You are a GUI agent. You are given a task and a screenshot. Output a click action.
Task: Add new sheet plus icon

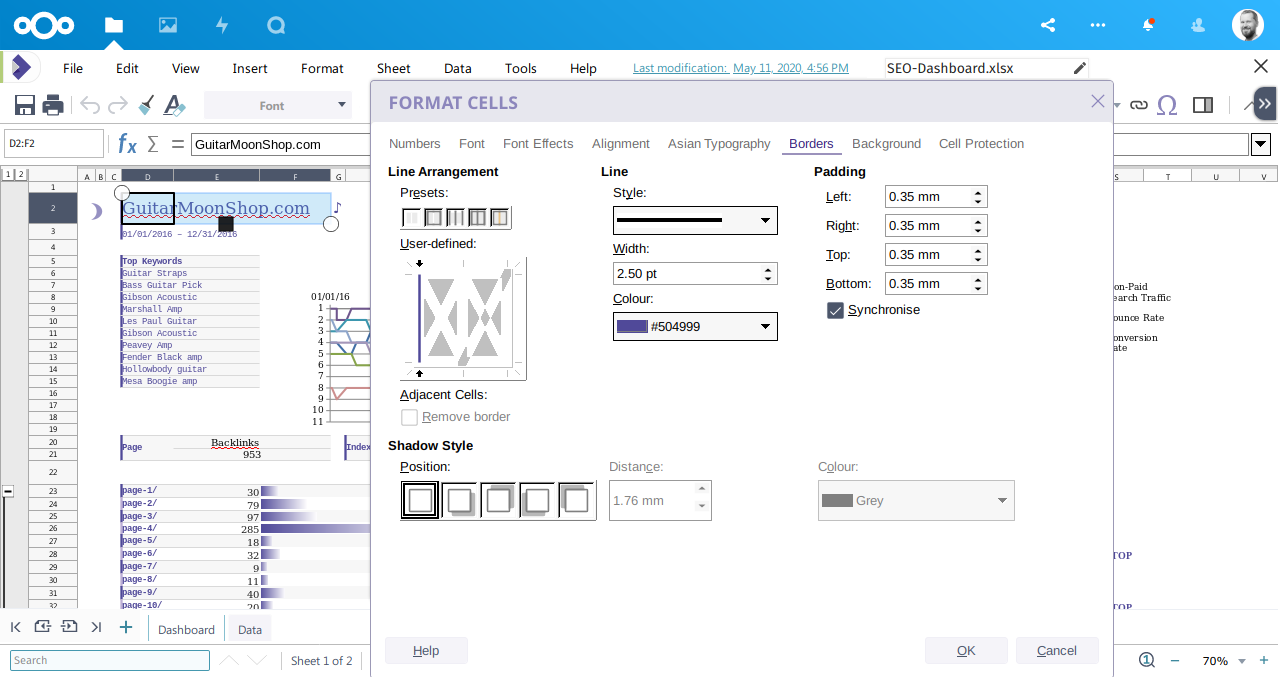pyautogui.click(x=125, y=627)
